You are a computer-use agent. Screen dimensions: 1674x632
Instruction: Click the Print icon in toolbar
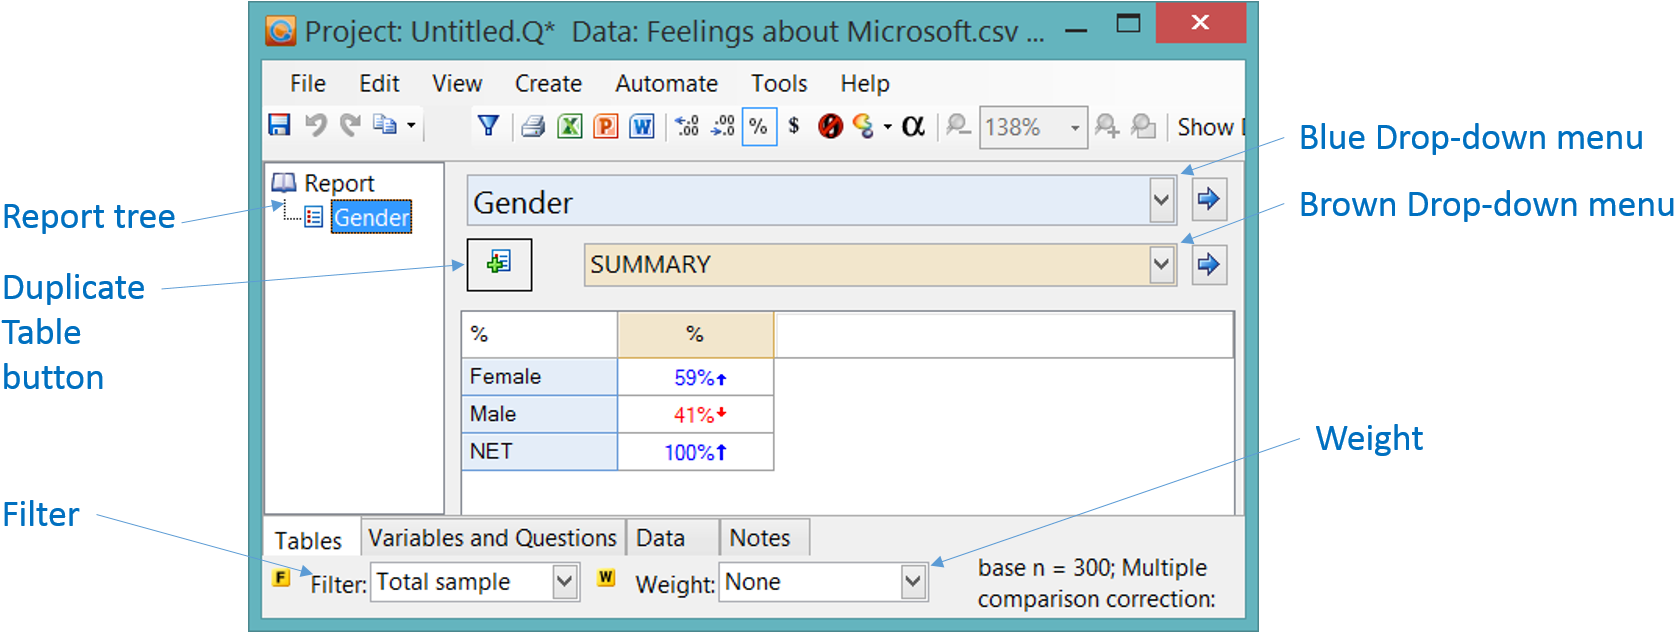click(533, 127)
